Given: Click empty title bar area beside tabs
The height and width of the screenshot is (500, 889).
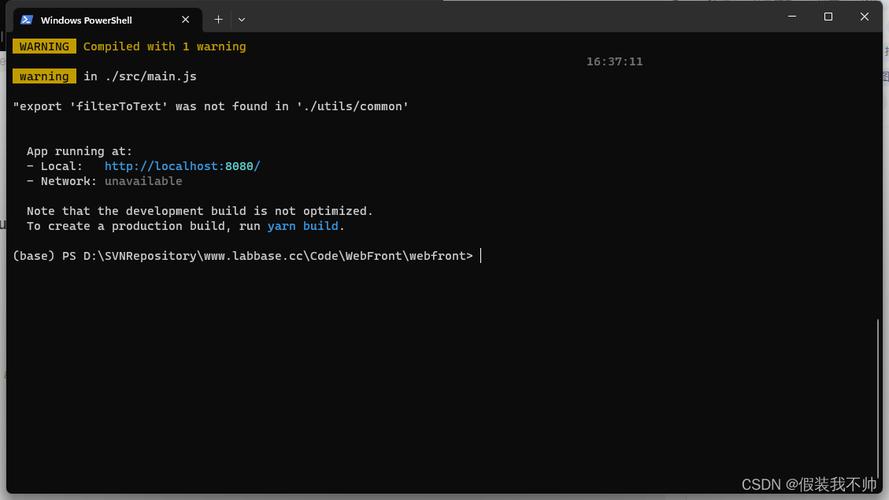Looking at the screenshot, I should coord(500,18).
